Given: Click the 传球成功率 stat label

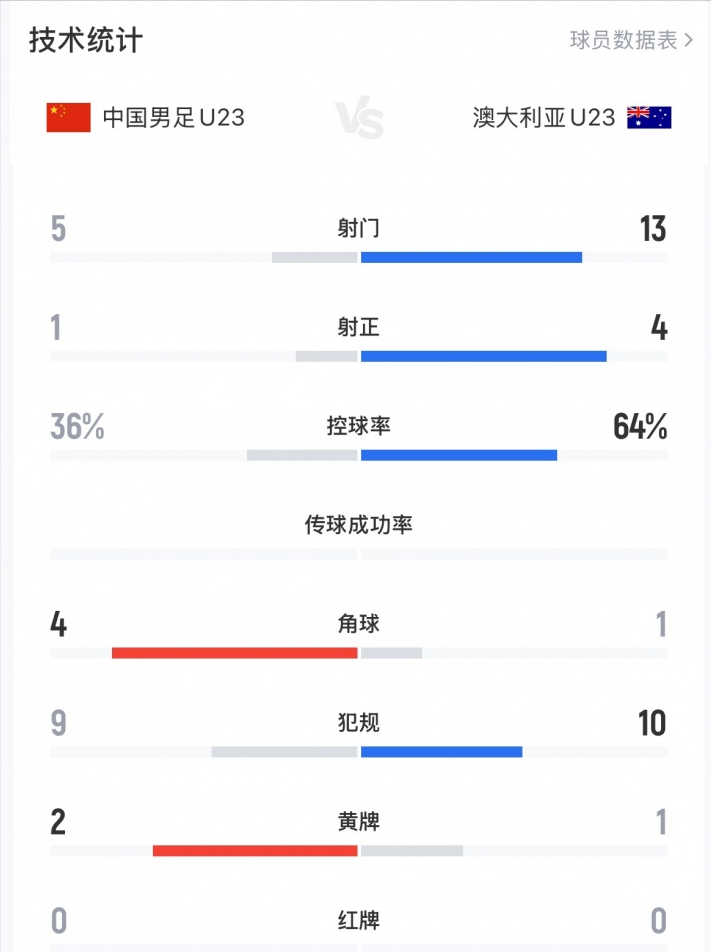Looking at the screenshot, I should pyautogui.click(x=358, y=525).
